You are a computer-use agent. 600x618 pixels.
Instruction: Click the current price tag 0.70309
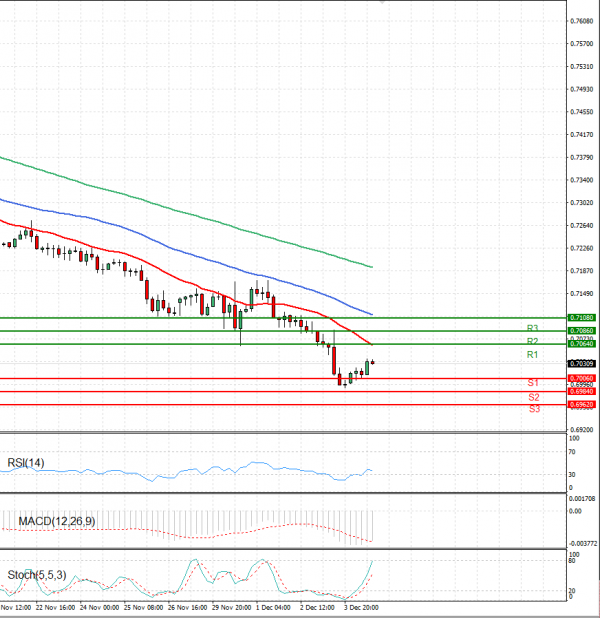coord(581,363)
